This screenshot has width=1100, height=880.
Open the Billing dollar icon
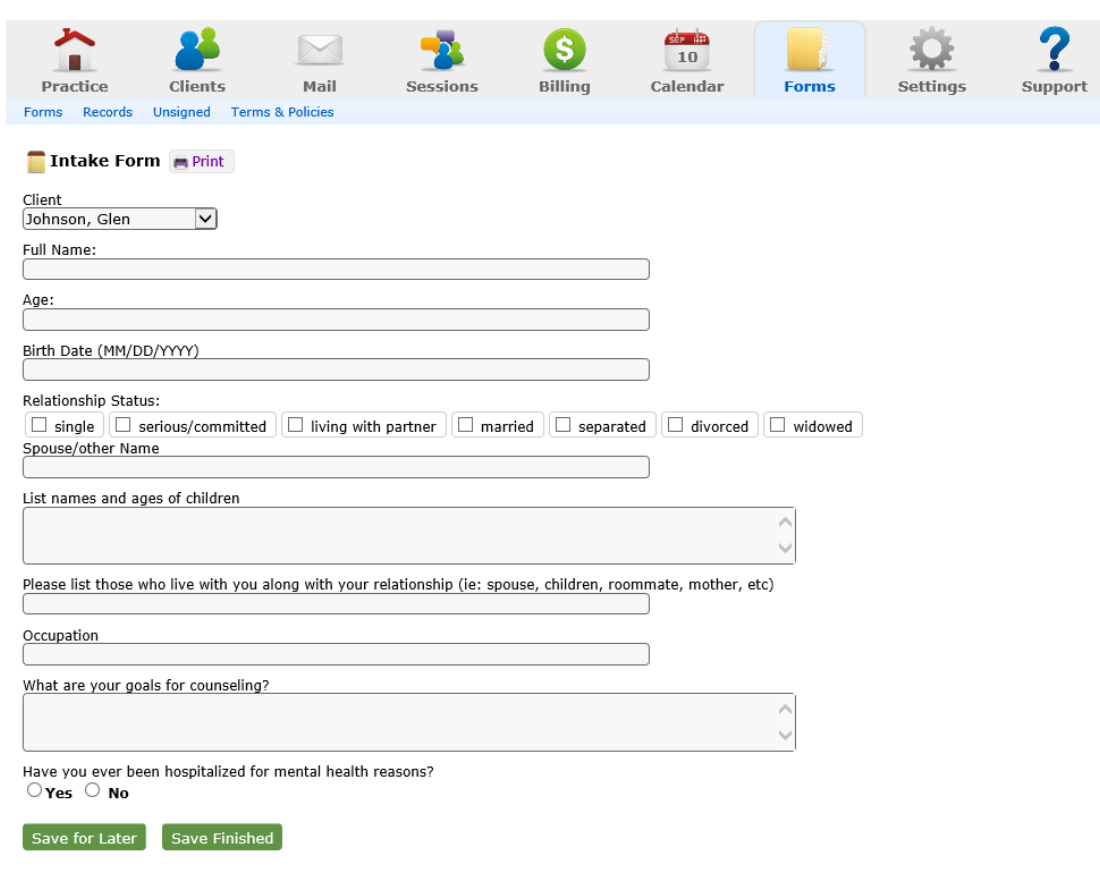(565, 49)
